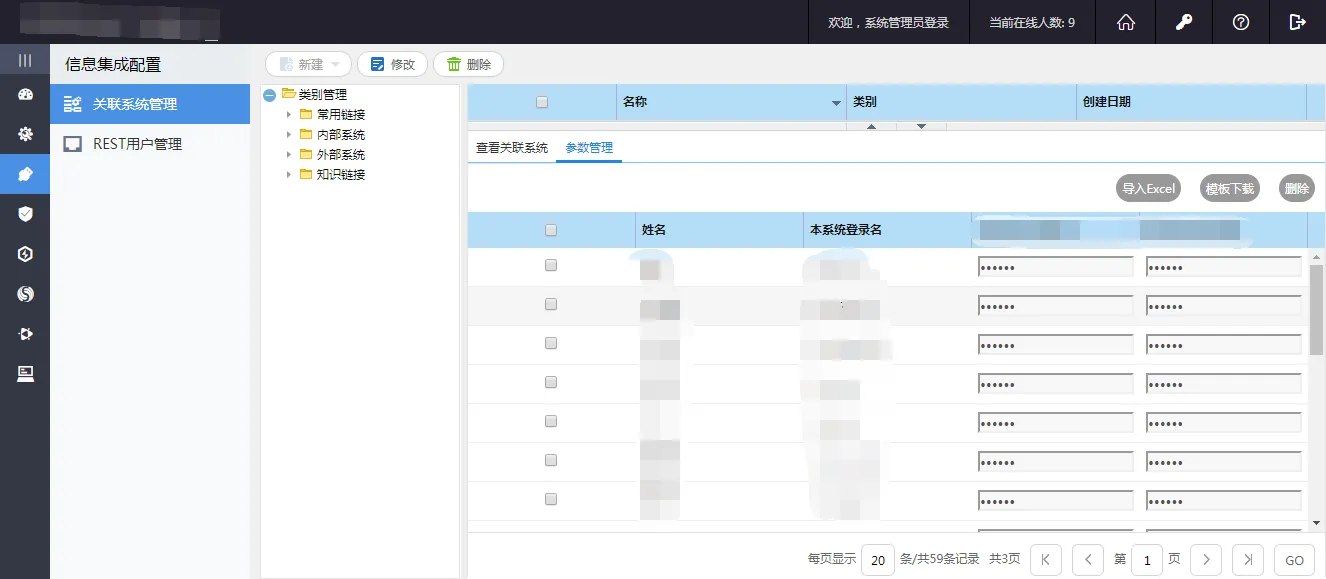Screen dimensions: 1326x579
Task: Log out using the exit icon
Action: coord(1298,22)
